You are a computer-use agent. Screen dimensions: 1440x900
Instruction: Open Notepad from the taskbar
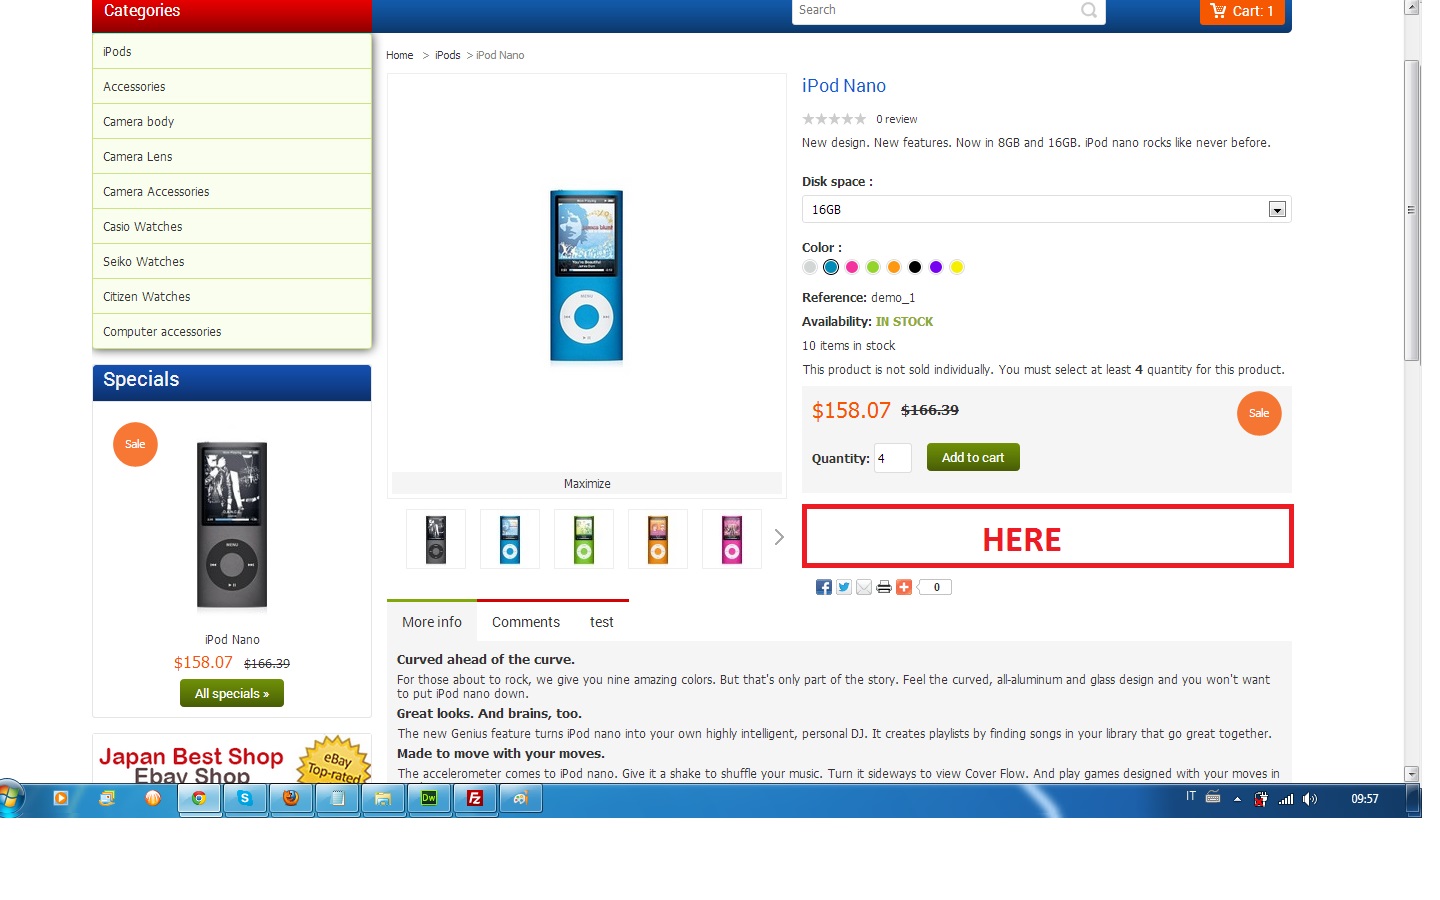337,798
